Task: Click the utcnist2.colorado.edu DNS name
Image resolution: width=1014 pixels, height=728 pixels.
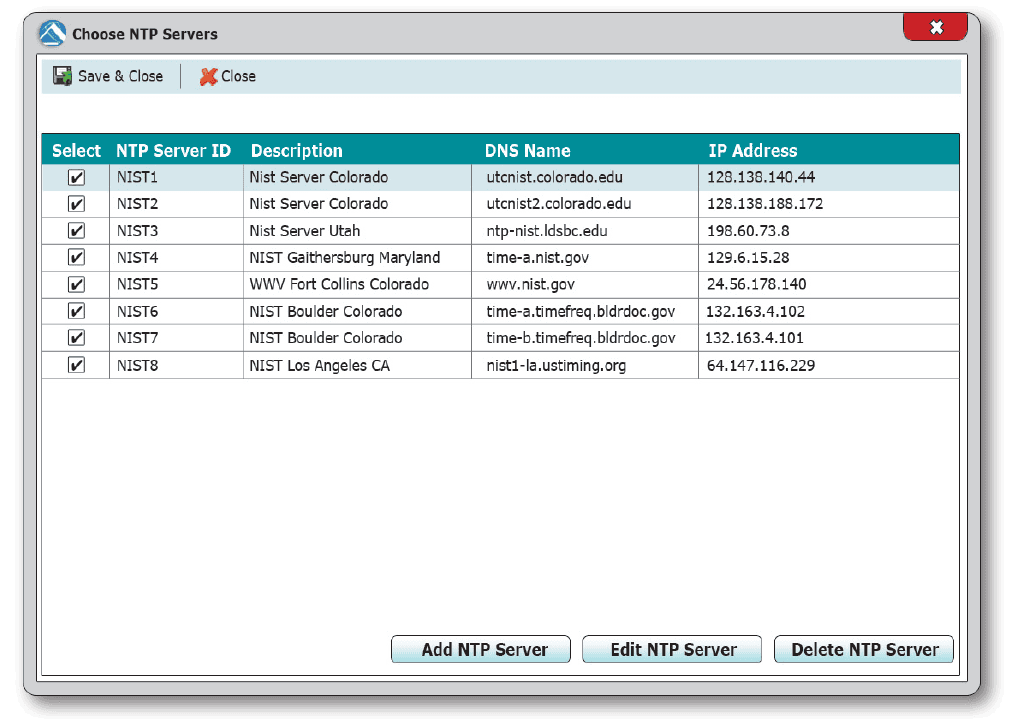Action: [x=559, y=204]
